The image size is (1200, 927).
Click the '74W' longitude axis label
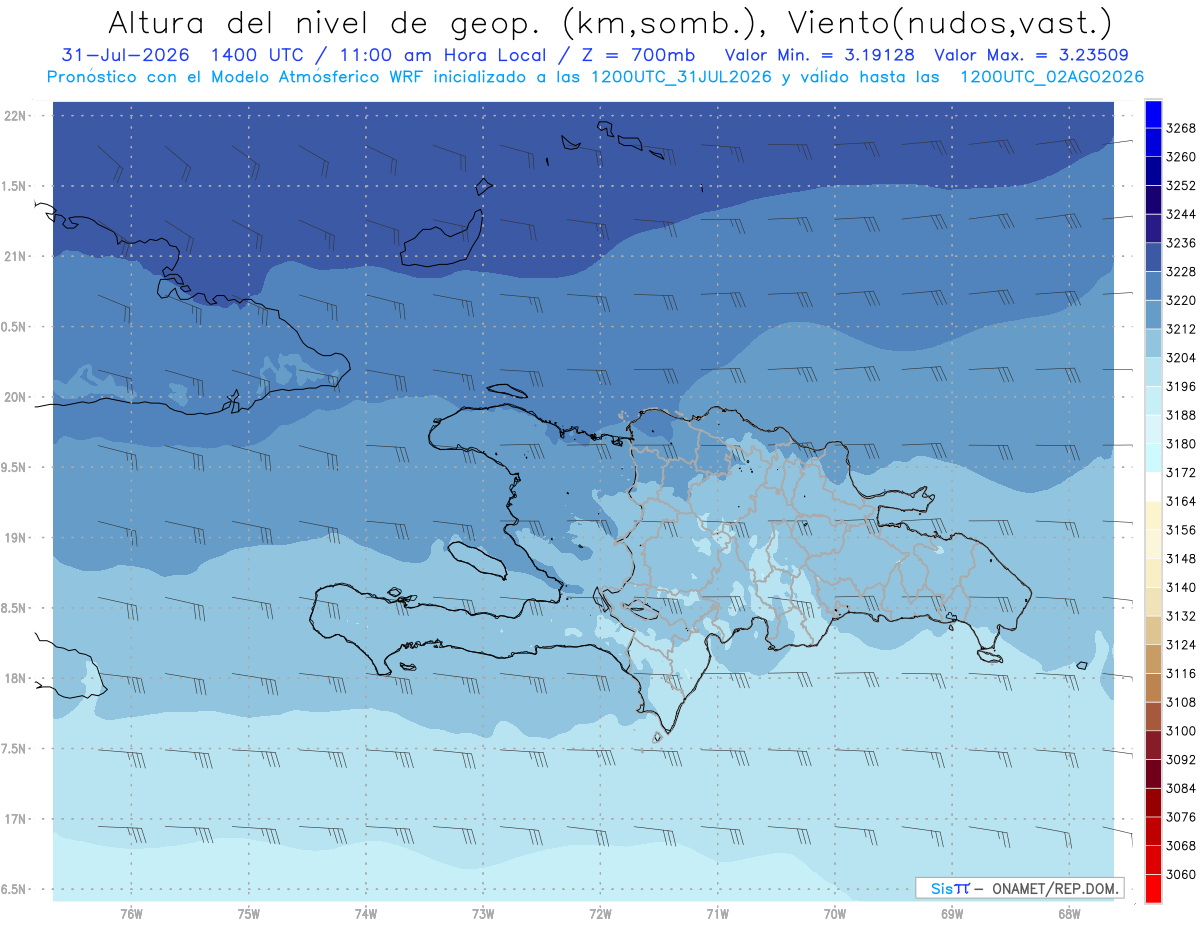tap(366, 913)
